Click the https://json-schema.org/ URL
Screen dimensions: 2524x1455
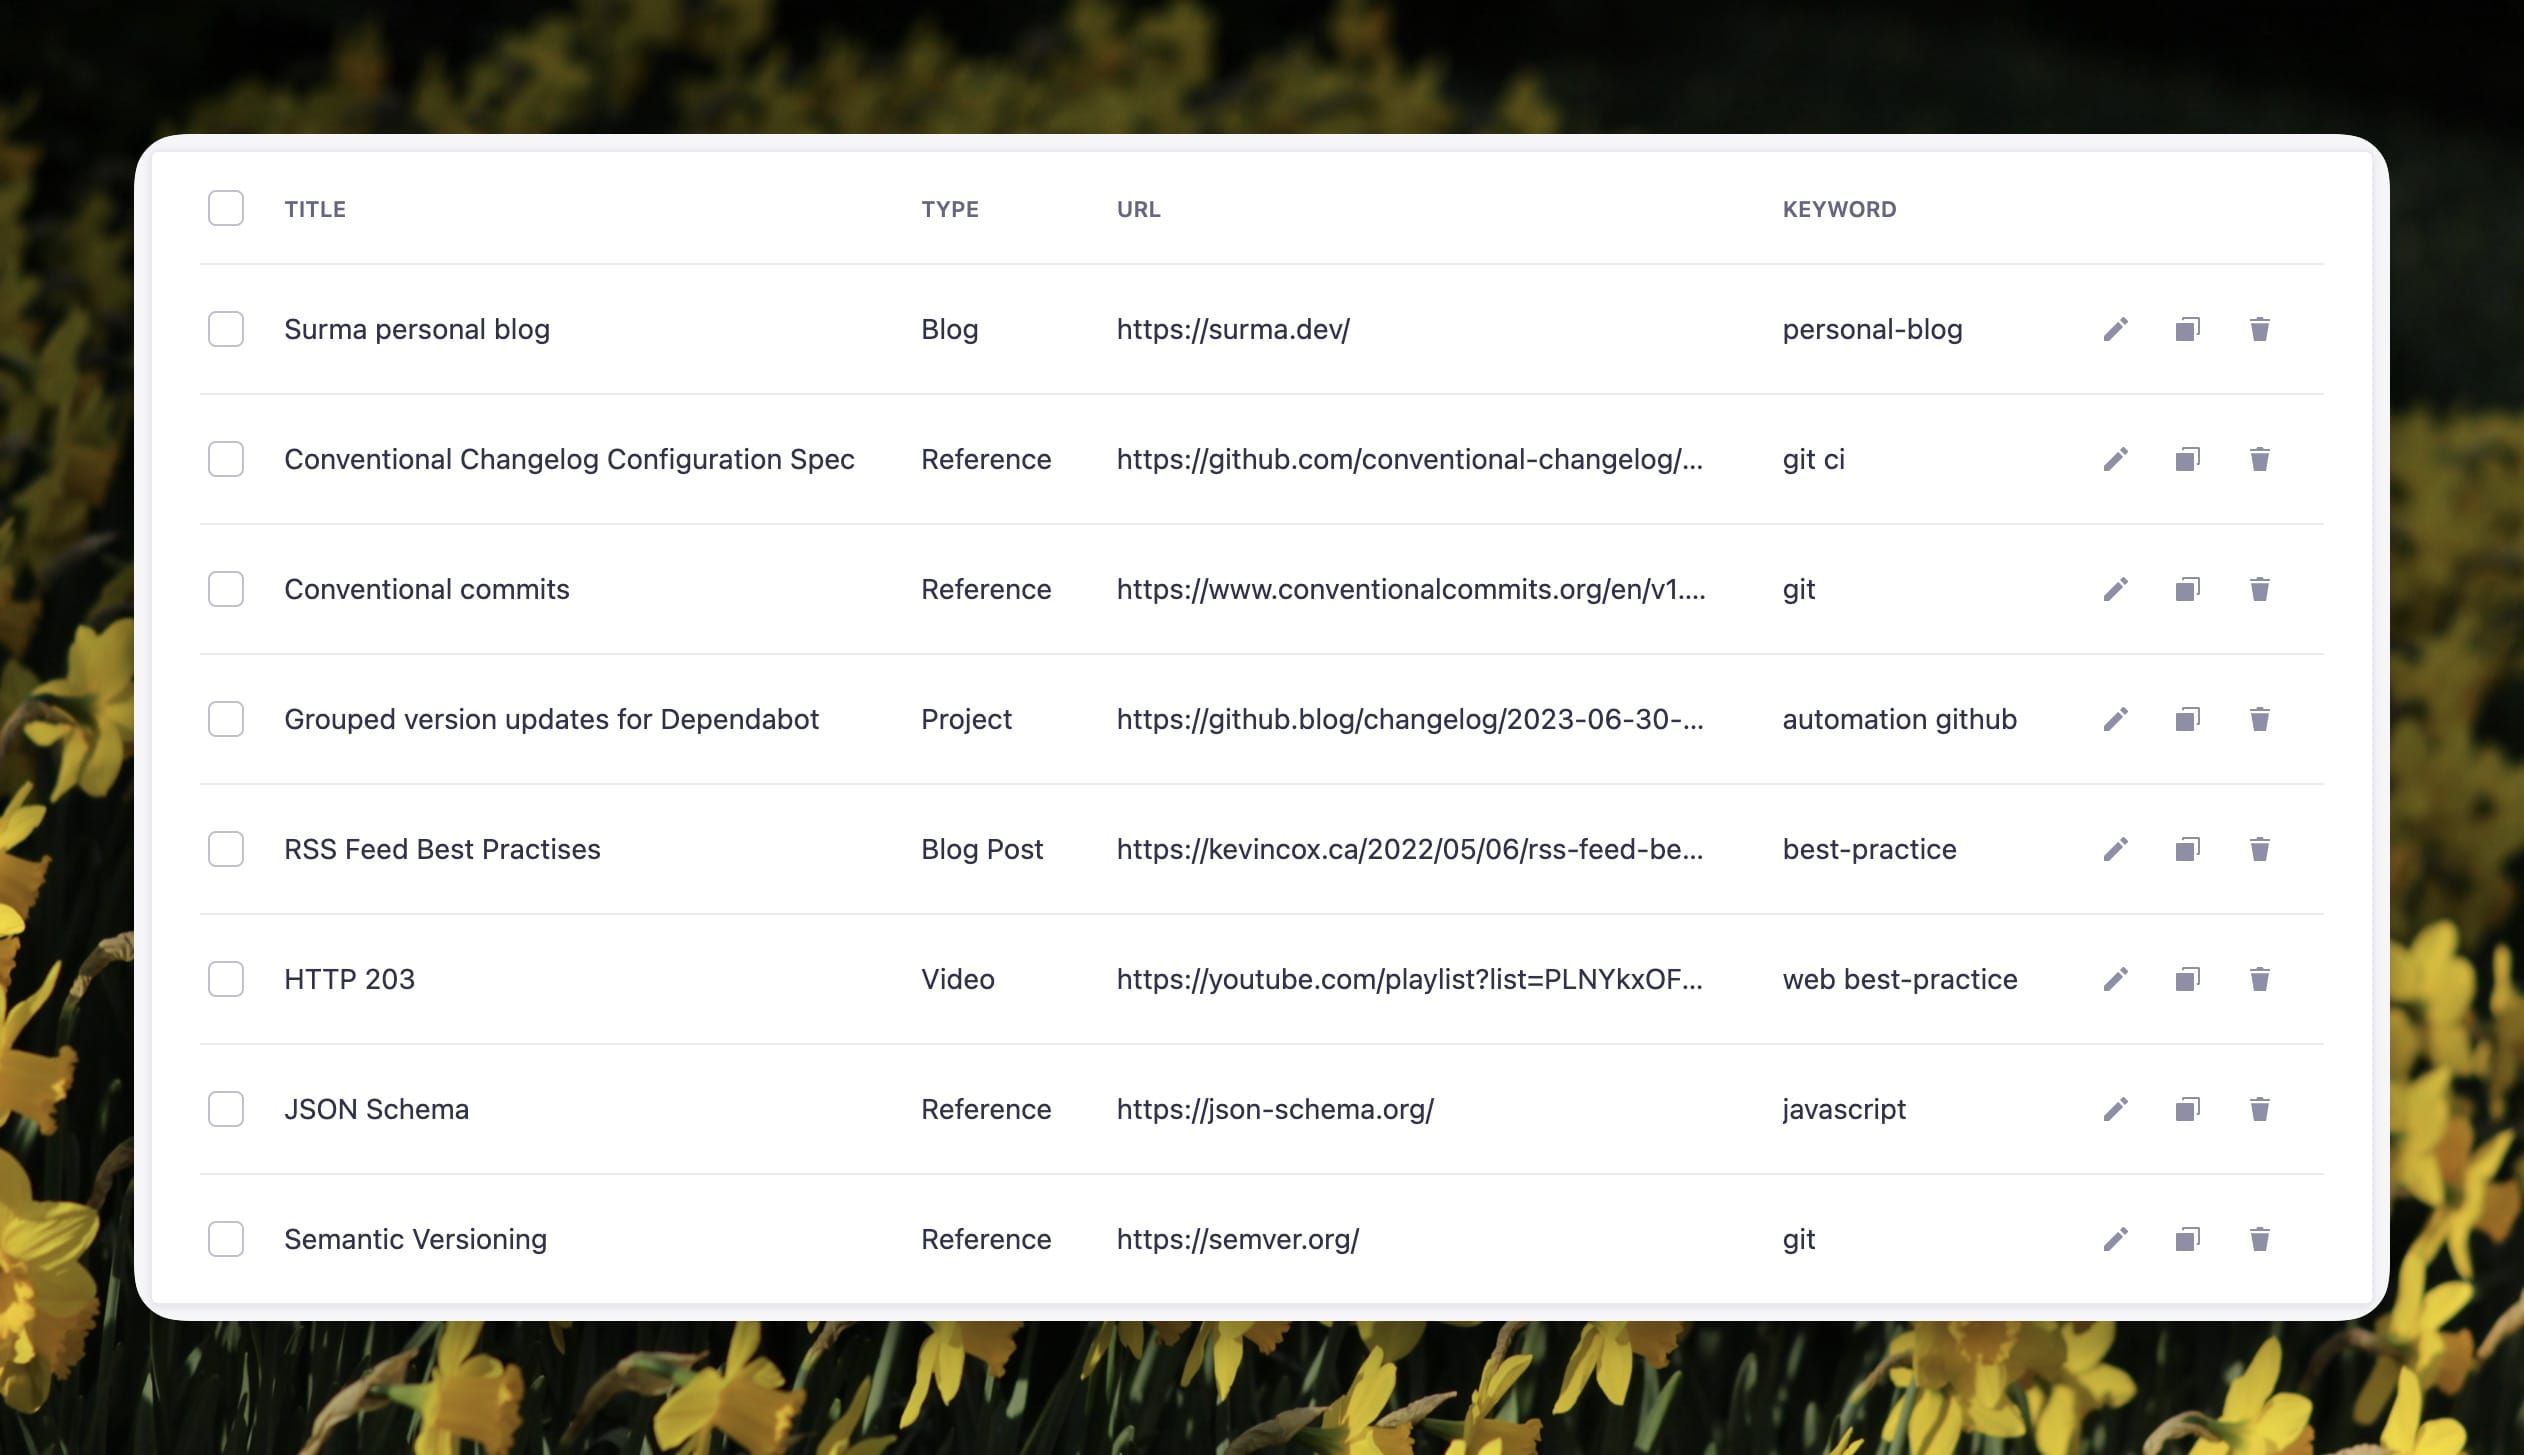tap(1274, 1109)
